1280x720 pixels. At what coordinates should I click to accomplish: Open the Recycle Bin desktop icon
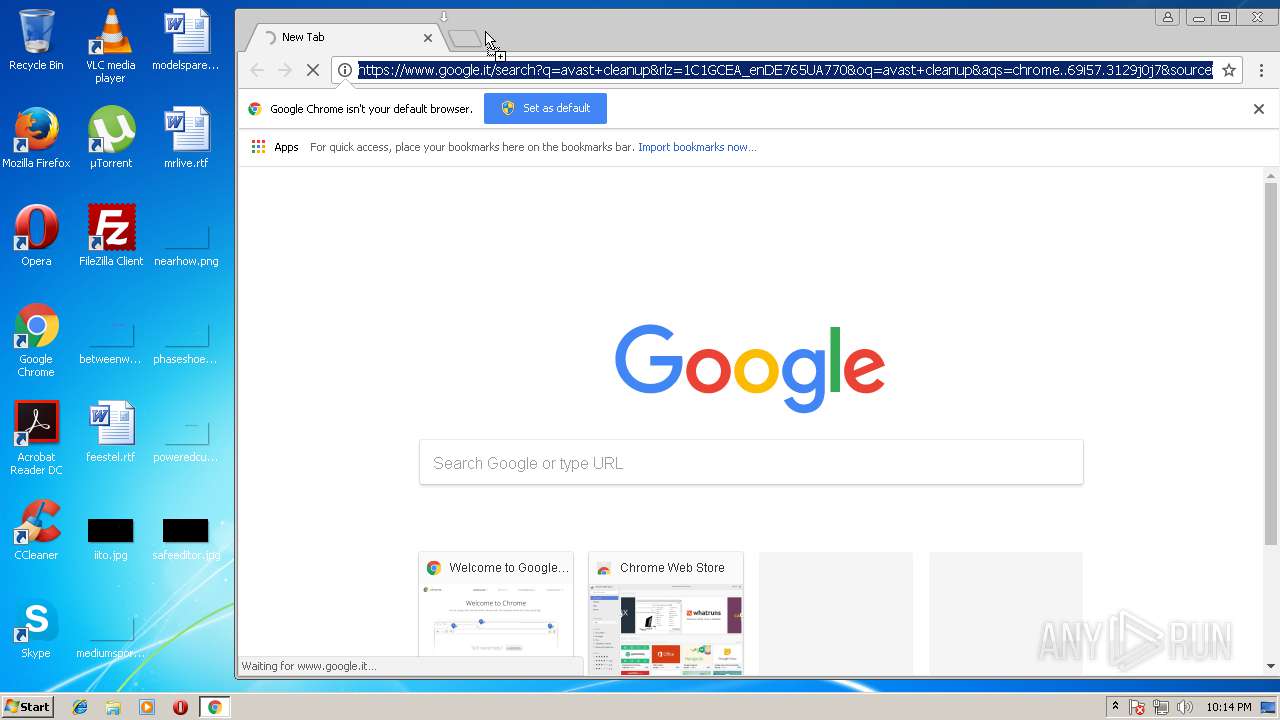pos(36,40)
